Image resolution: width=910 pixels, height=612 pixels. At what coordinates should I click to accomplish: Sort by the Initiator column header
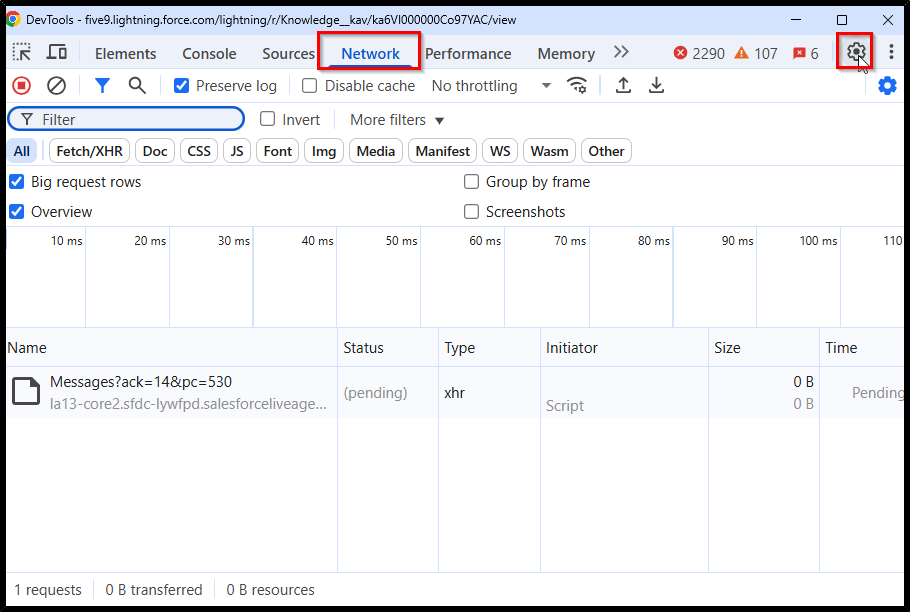624,347
